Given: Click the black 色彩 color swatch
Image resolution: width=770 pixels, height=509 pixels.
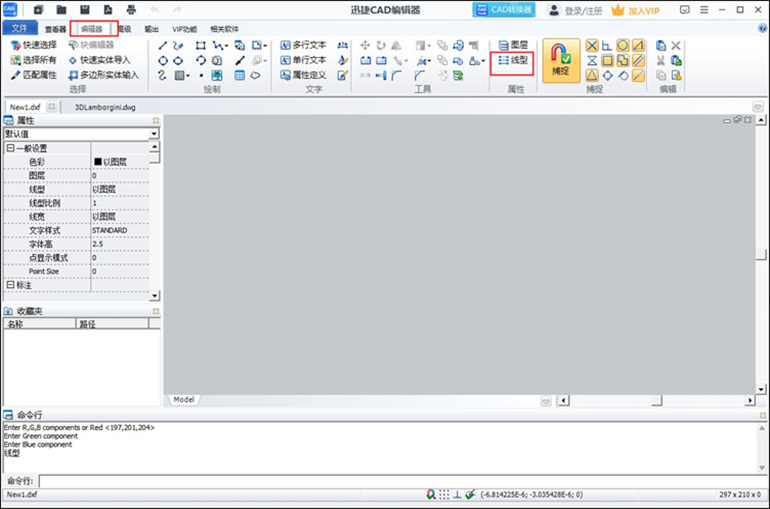Looking at the screenshot, I should tap(97, 161).
